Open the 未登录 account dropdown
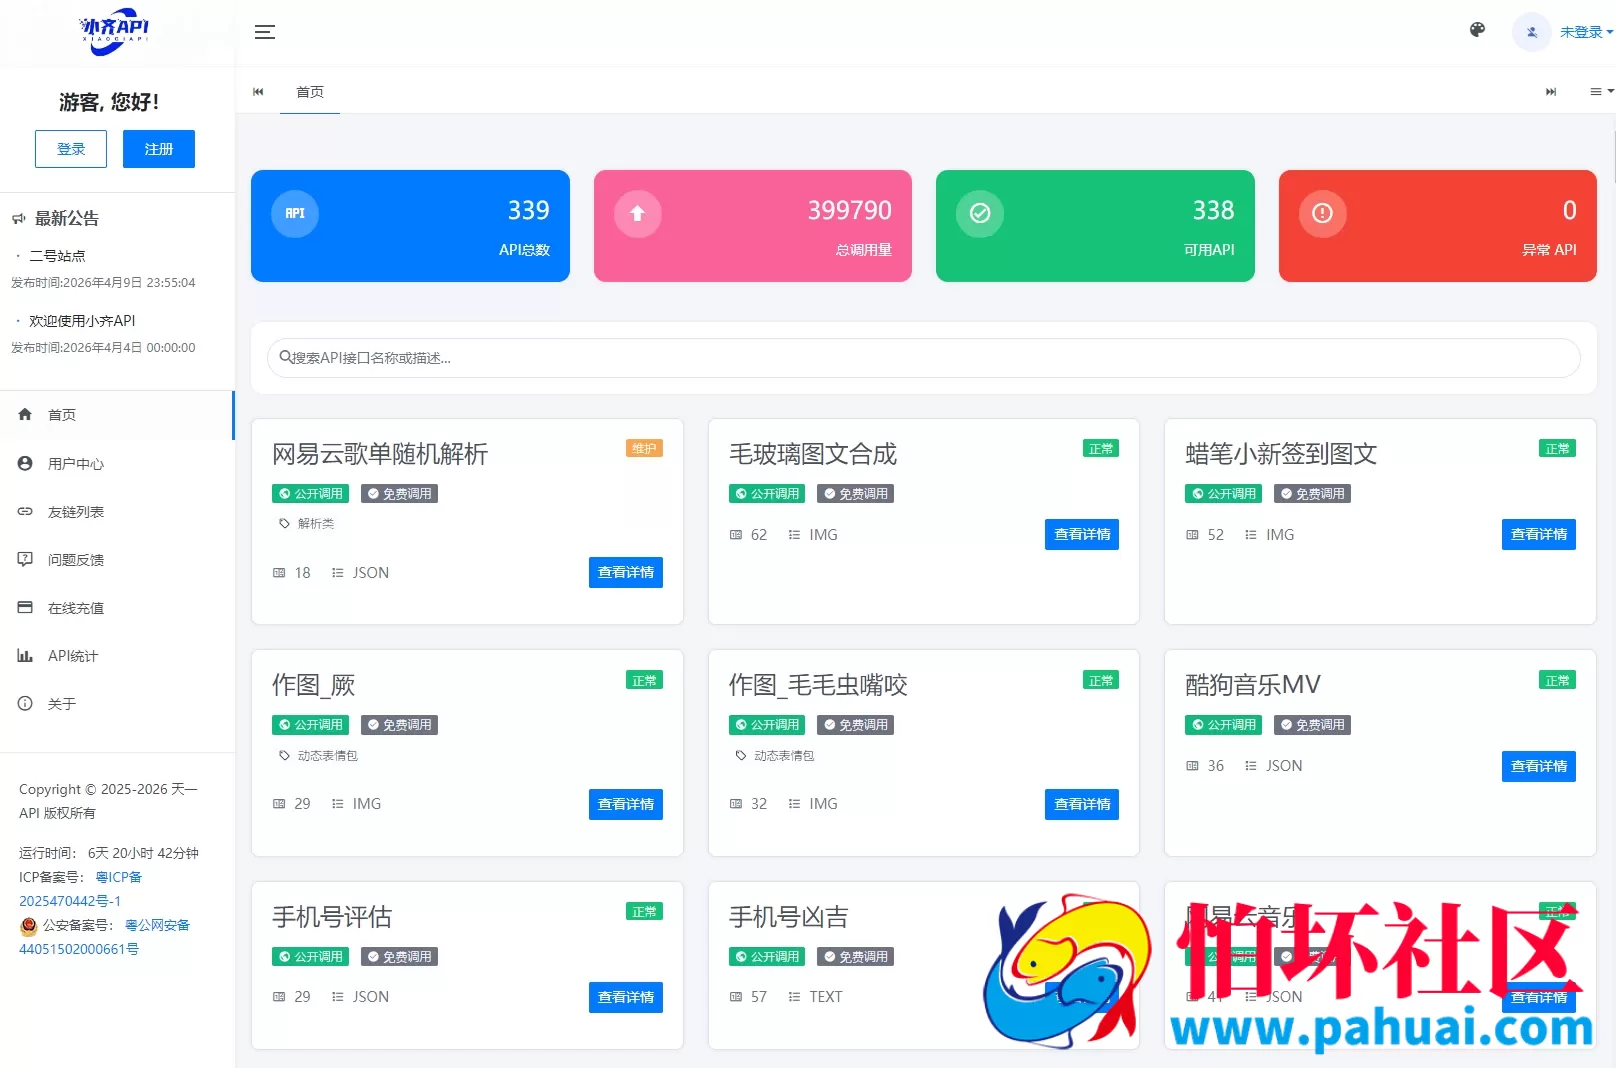Viewport: 1616px width, 1068px height. click(1583, 31)
